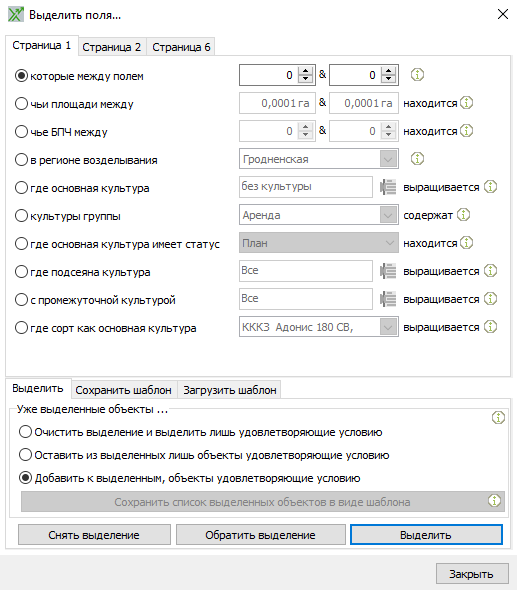Select 'где основная культура имеет статус' option

point(21,243)
